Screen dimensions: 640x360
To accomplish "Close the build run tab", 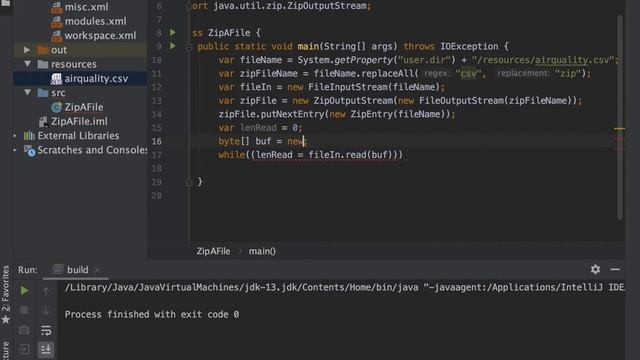I will click(x=97, y=270).
